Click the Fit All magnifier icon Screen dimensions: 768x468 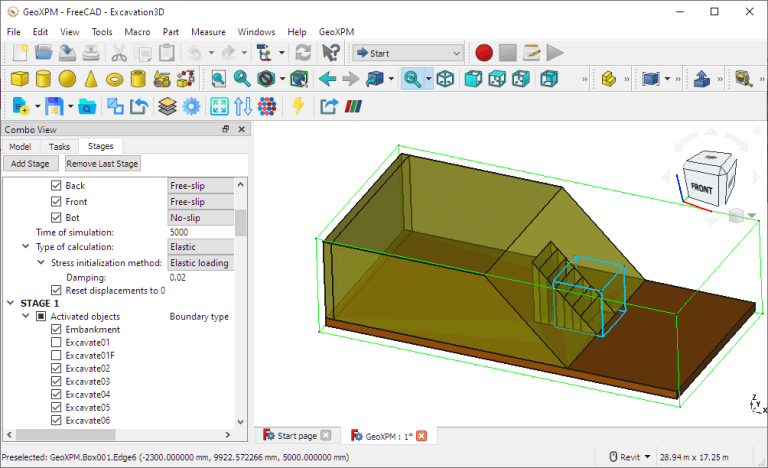[218, 78]
